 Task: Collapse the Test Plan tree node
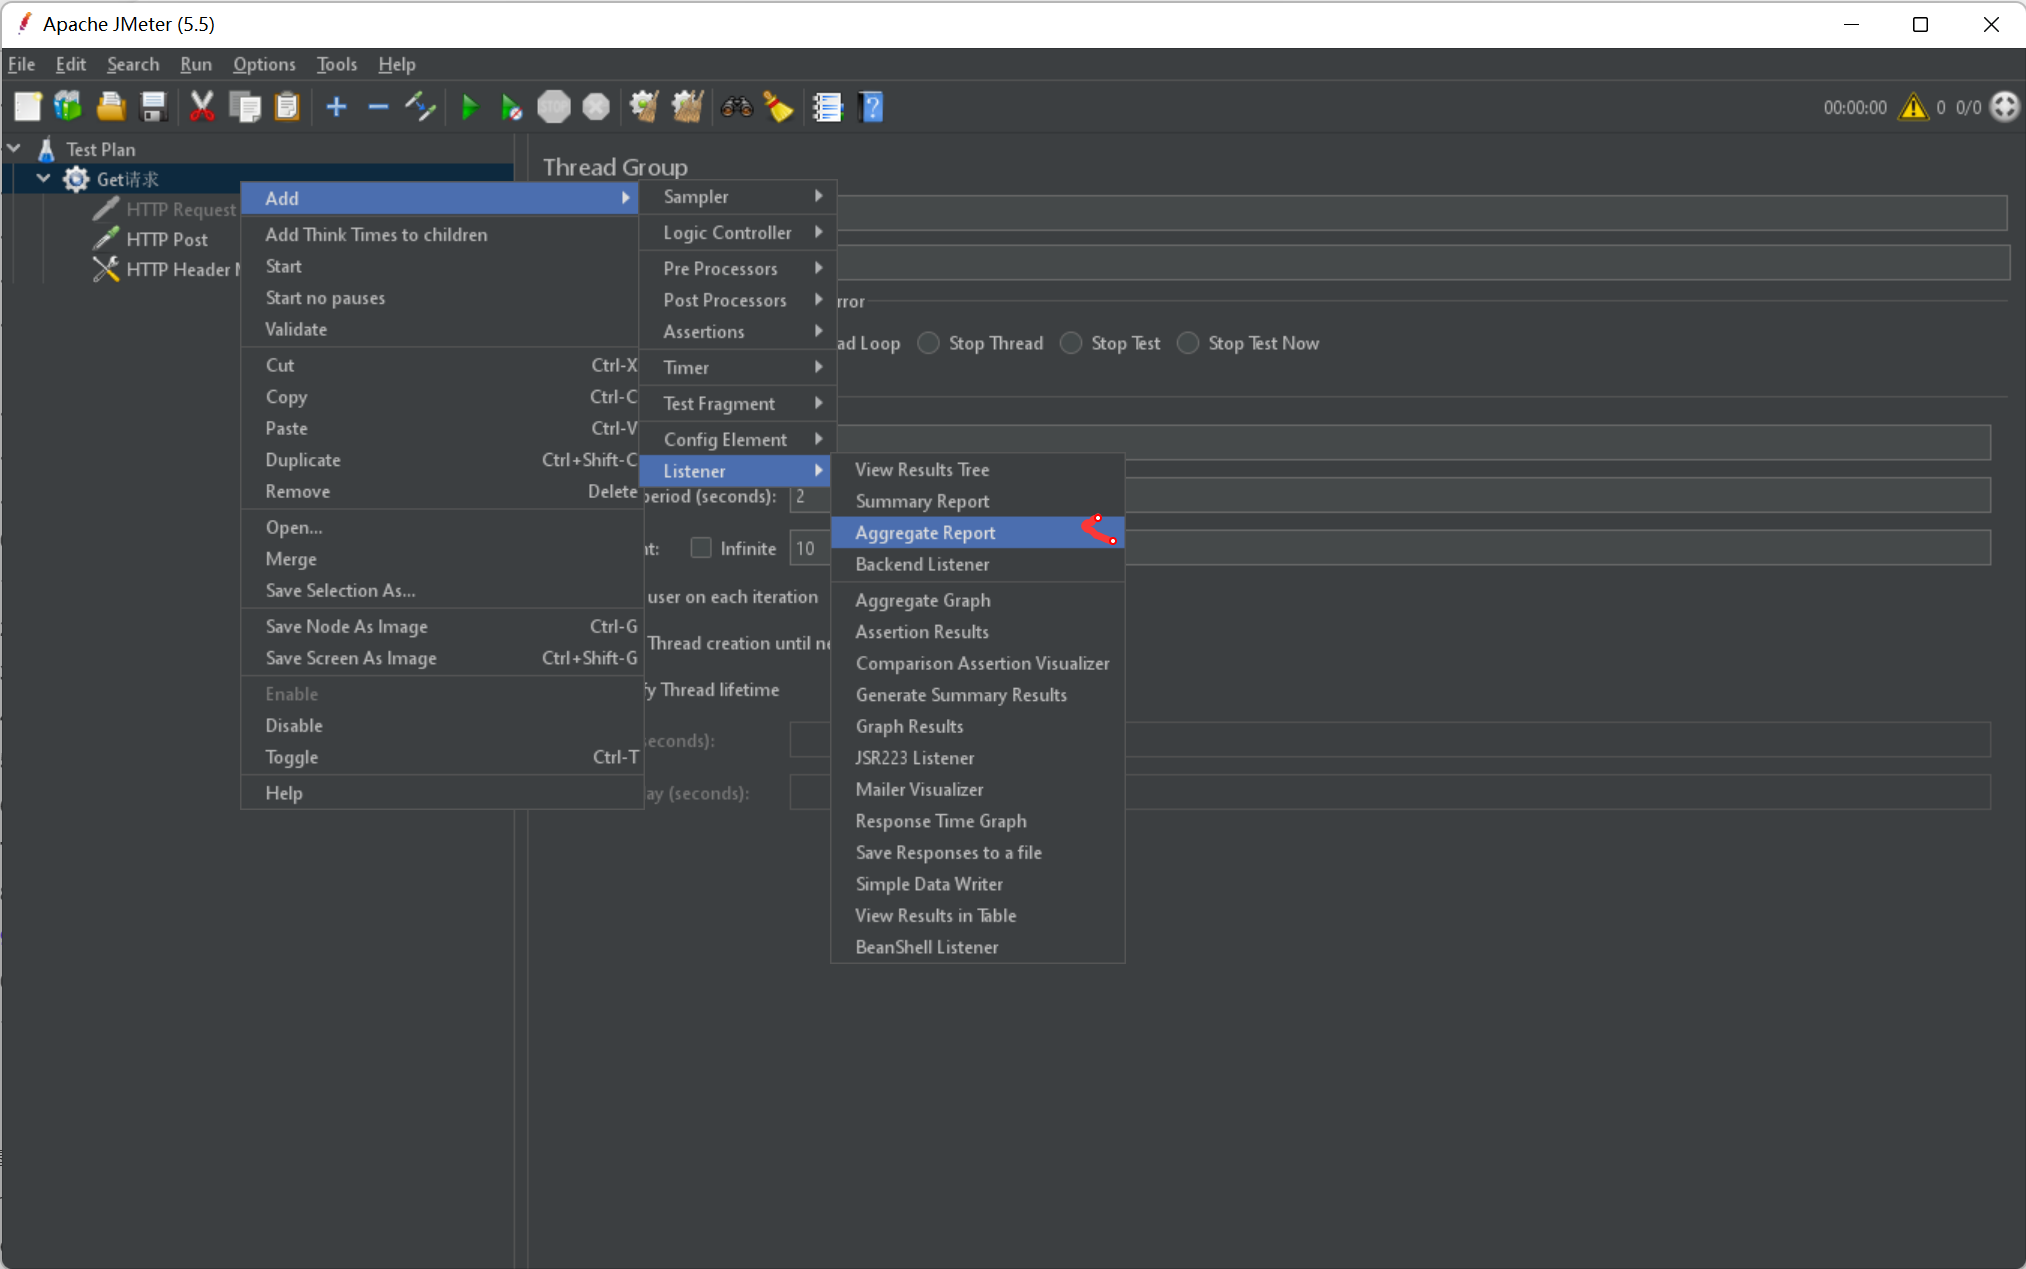pos(14,148)
